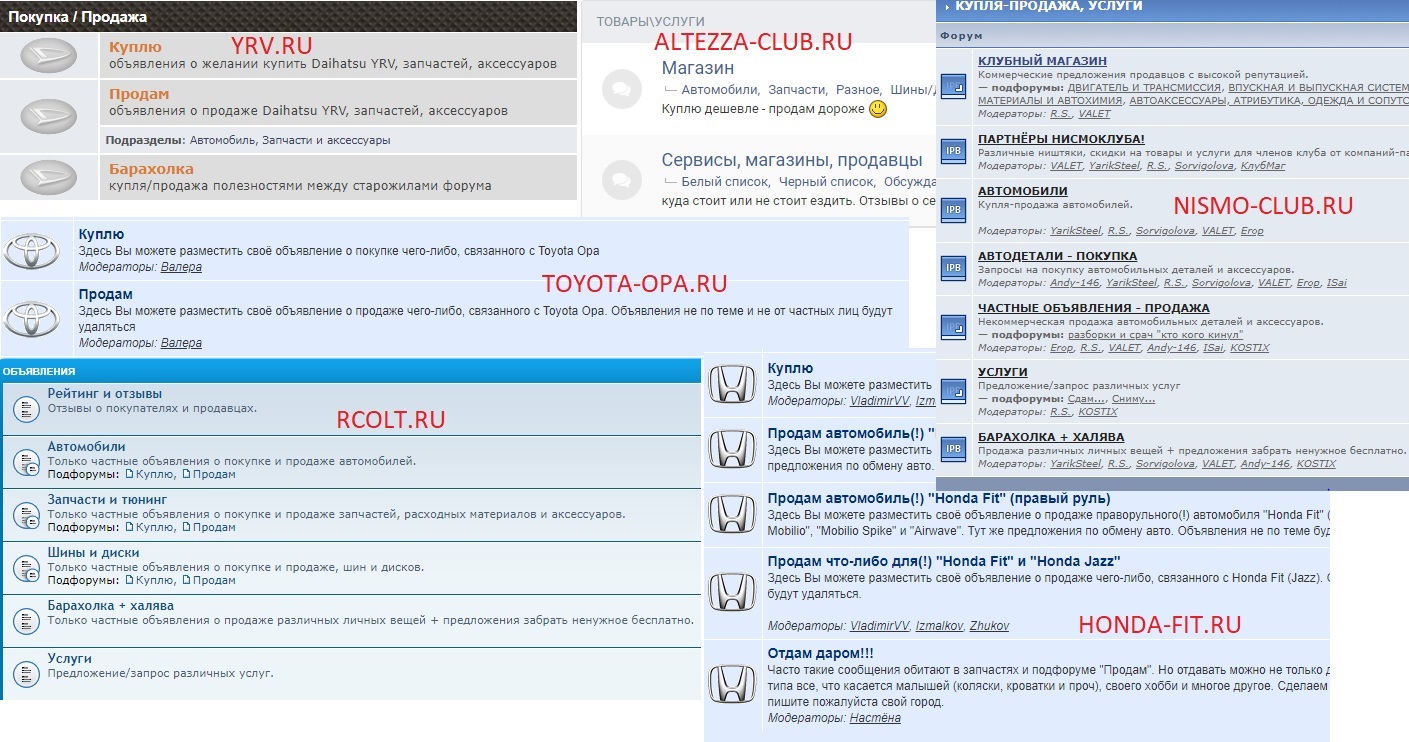
Task: Click the IPB icon beside КЛУБНЫЙ МАГАЗИН
Action: [x=954, y=87]
